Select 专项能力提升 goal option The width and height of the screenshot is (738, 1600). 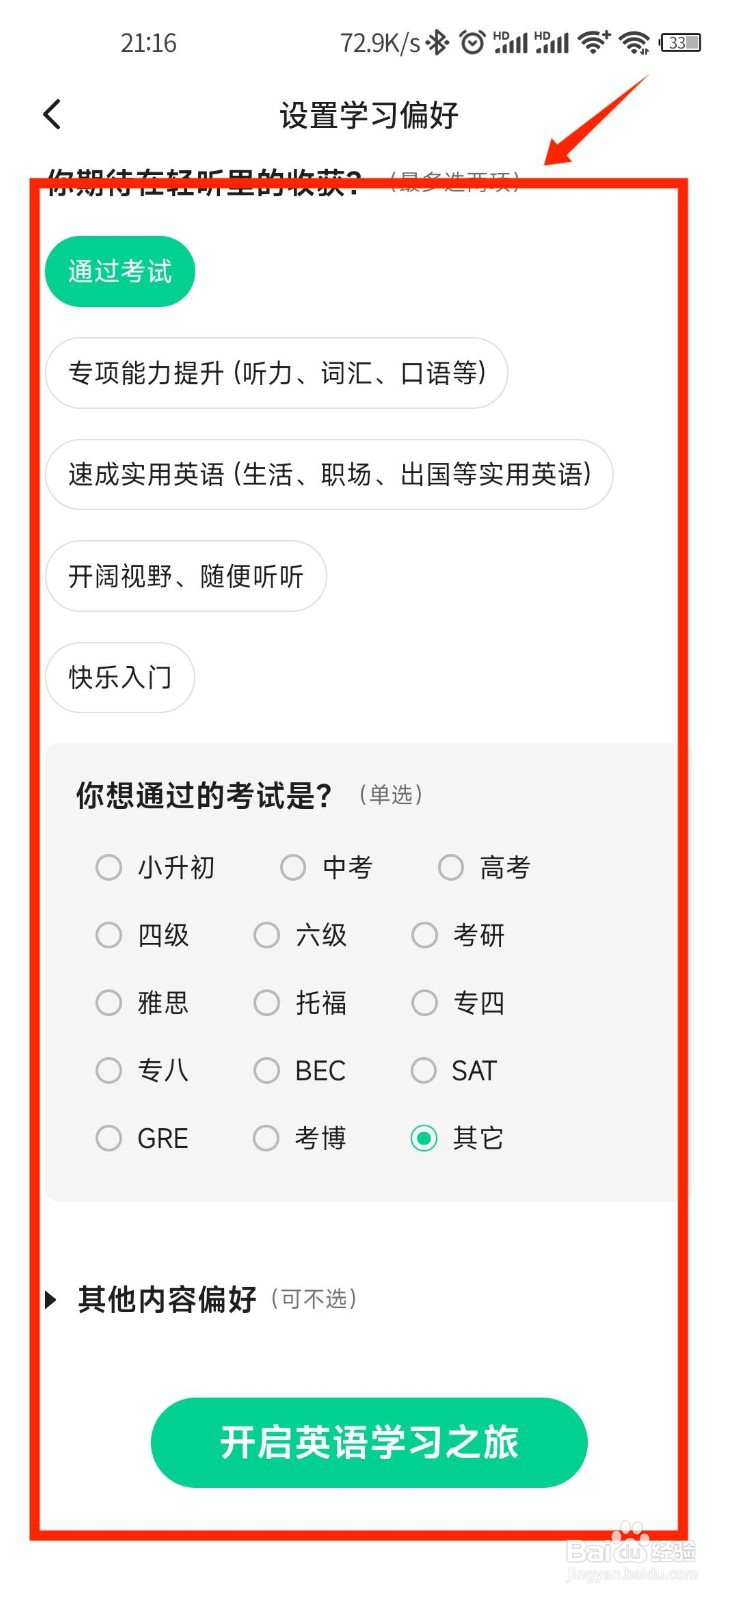click(x=276, y=373)
